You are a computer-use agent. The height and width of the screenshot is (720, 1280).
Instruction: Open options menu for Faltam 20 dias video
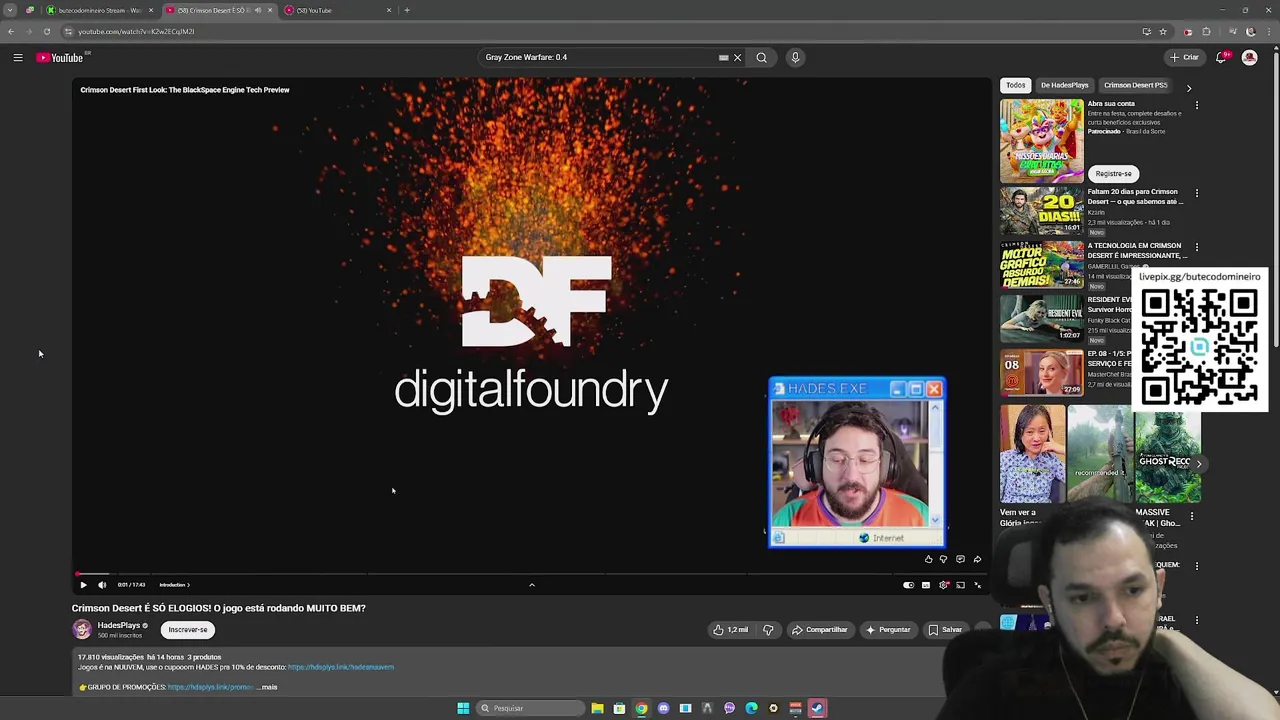[1197, 193]
